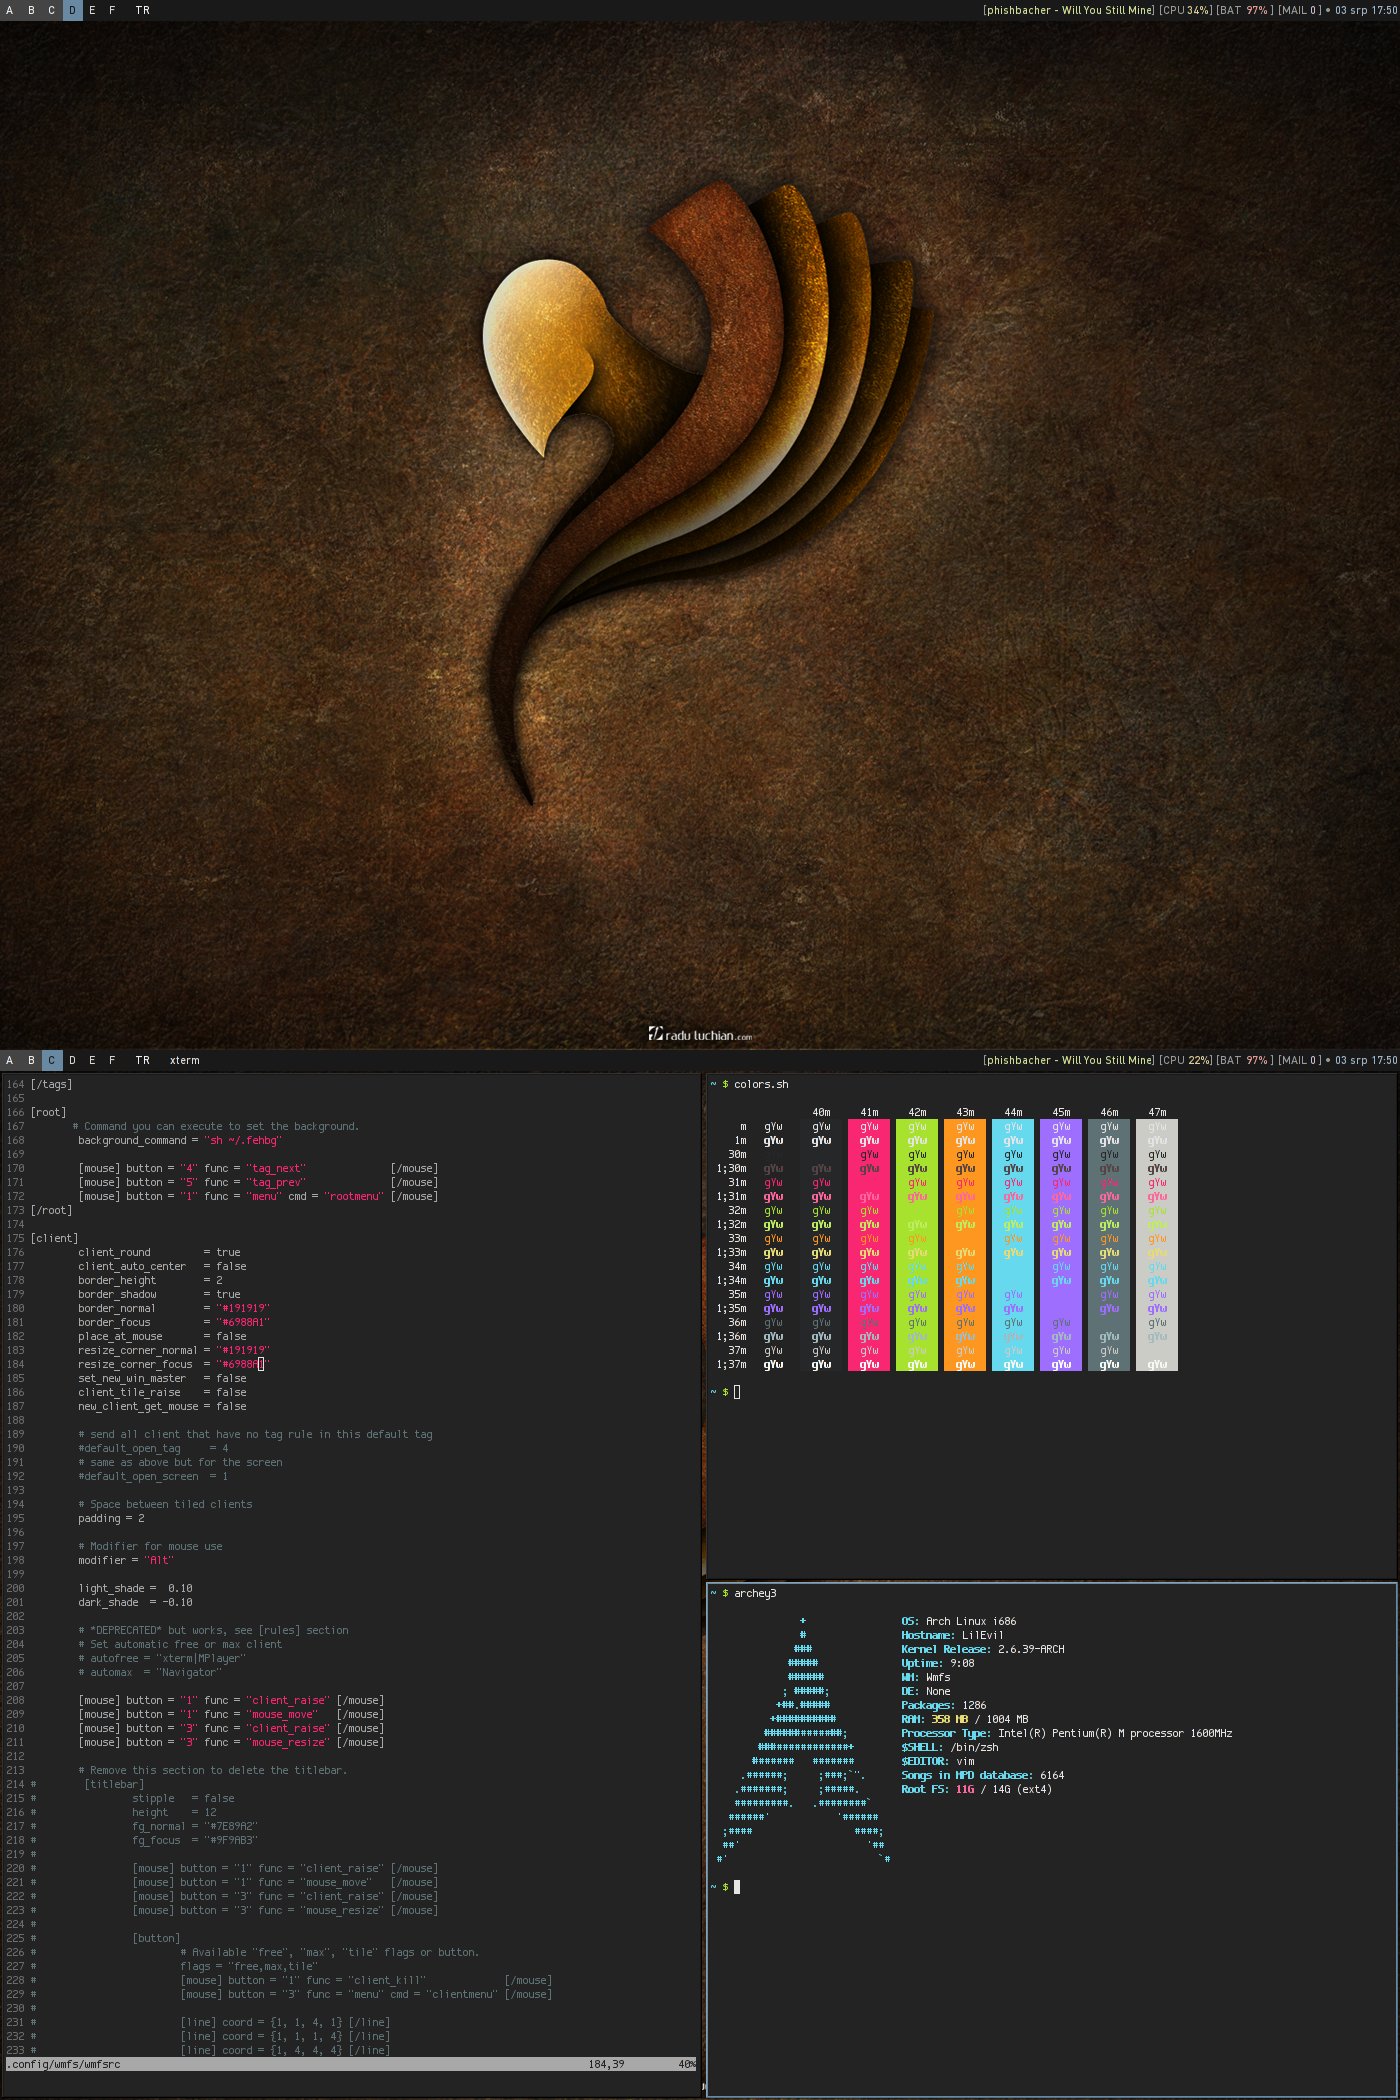Image resolution: width=1400 pixels, height=2100 pixels.
Task: Click the xterm window title in the lower bar
Action: (185, 1060)
